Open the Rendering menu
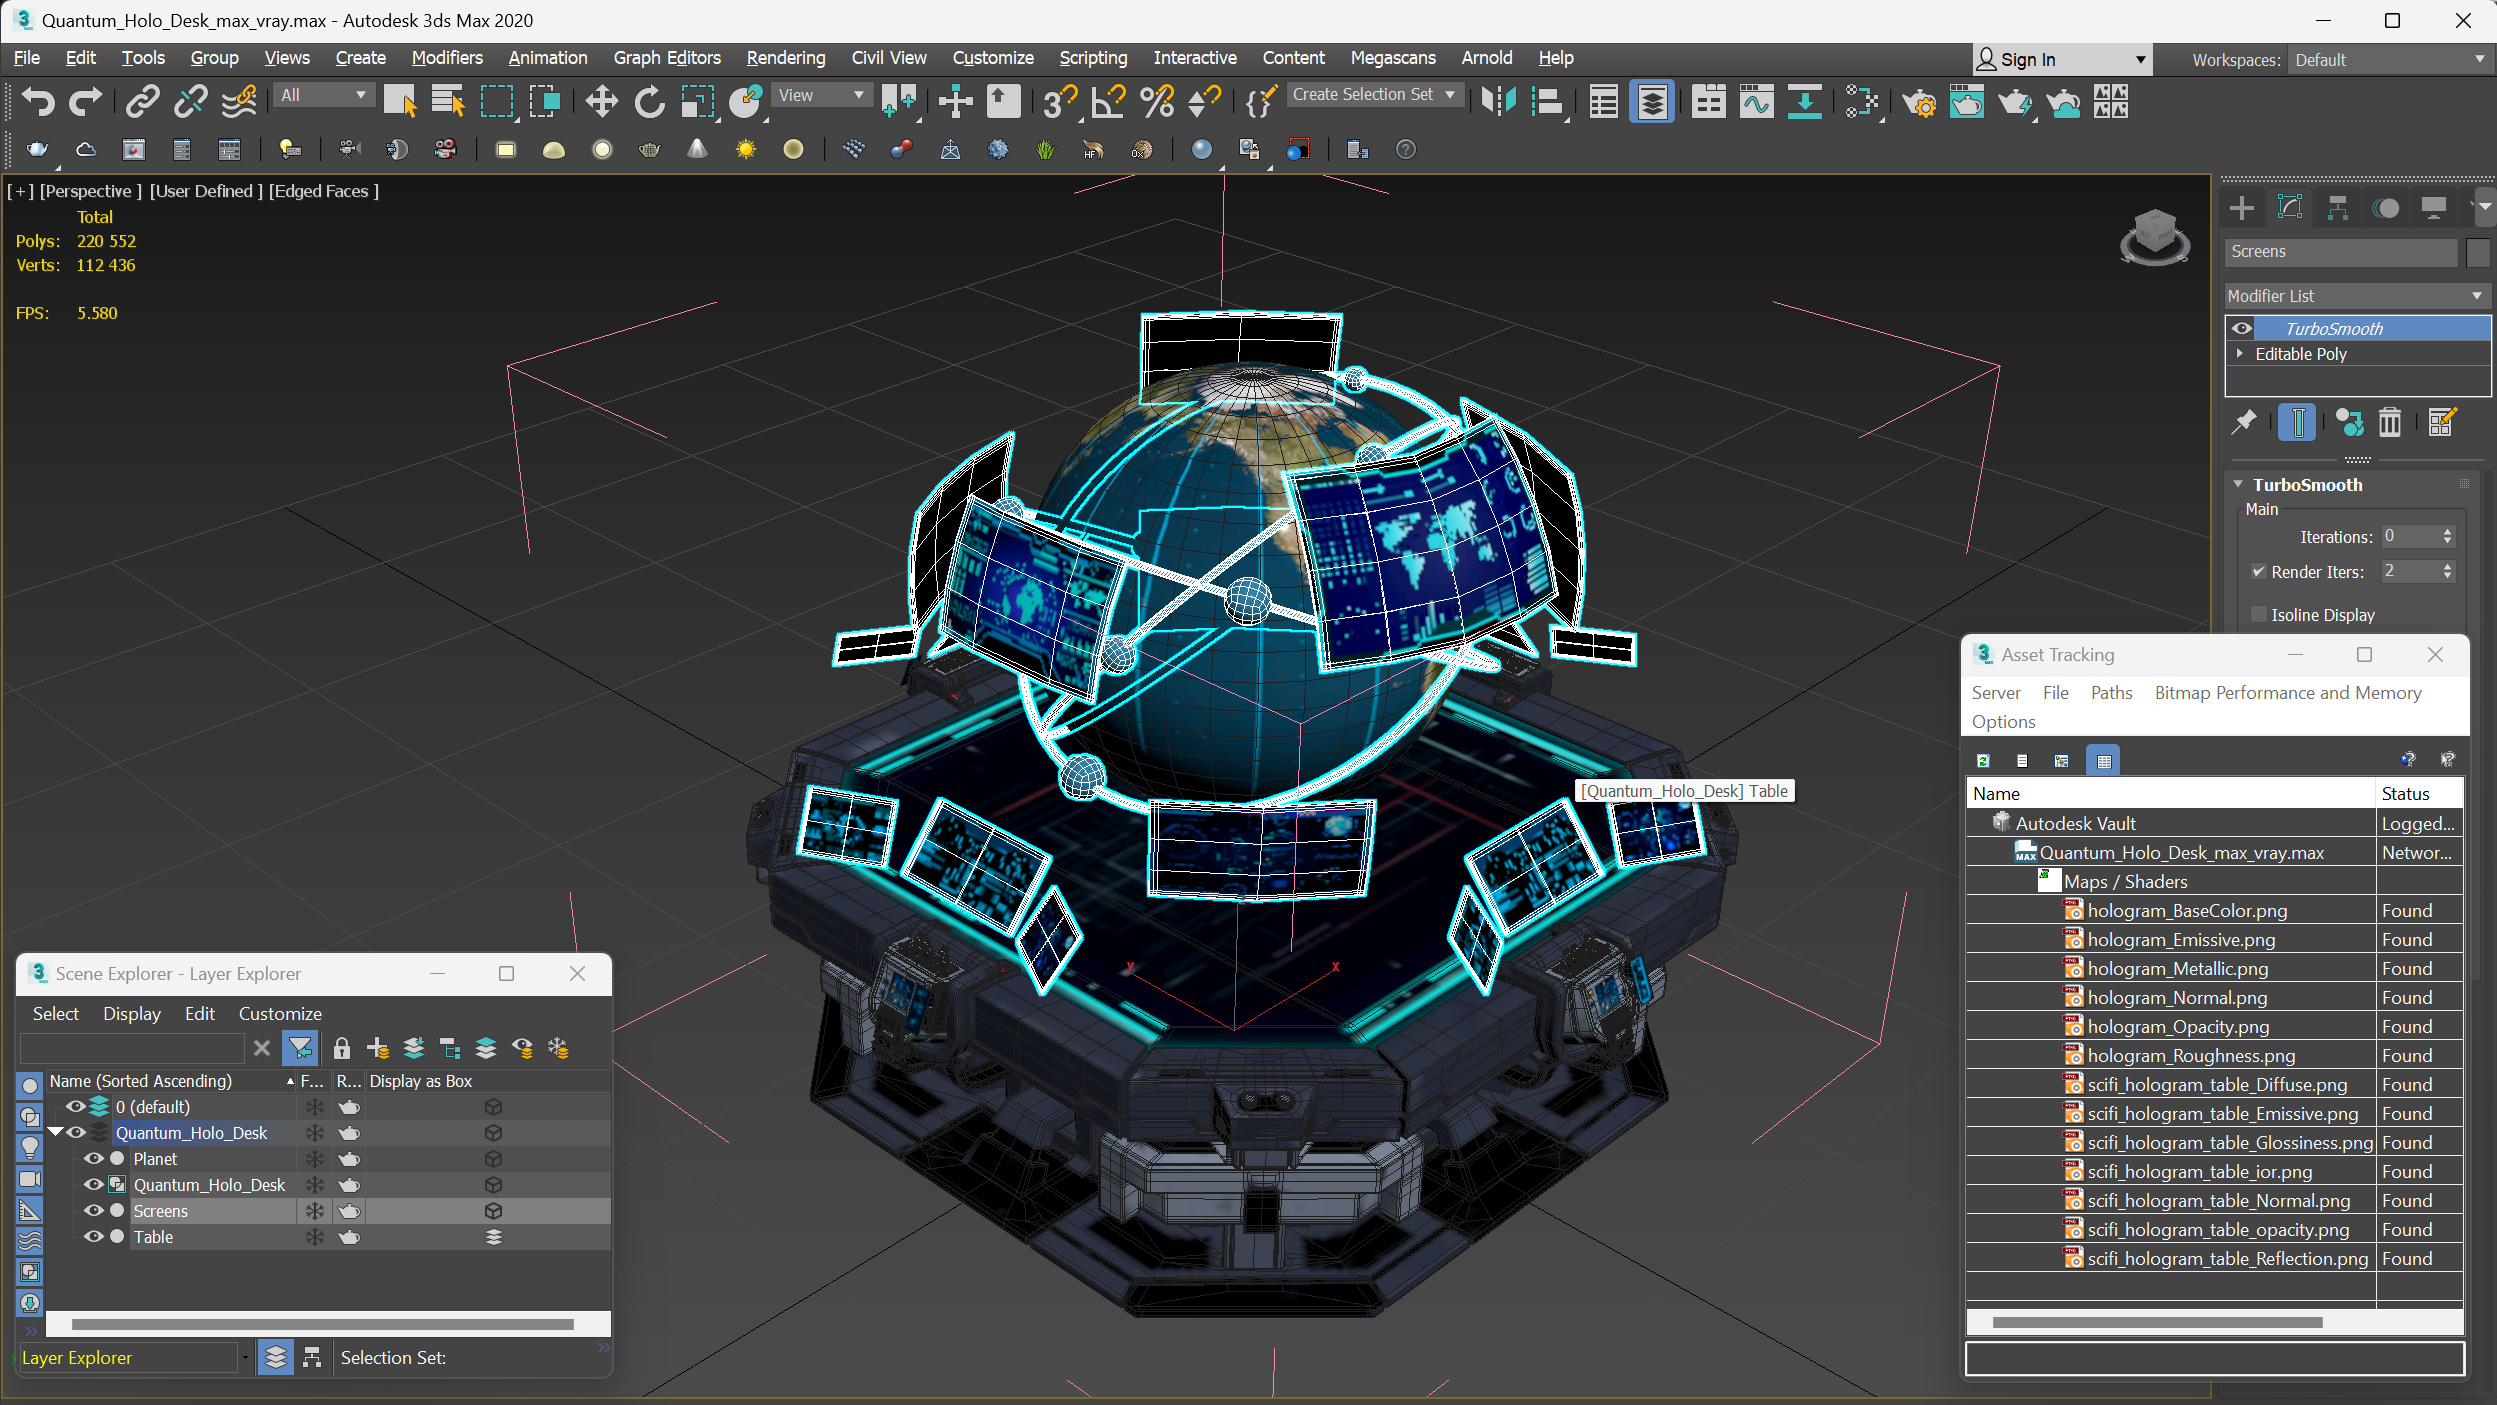Viewport: 2497px width, 1405px height. coord(785,58)
